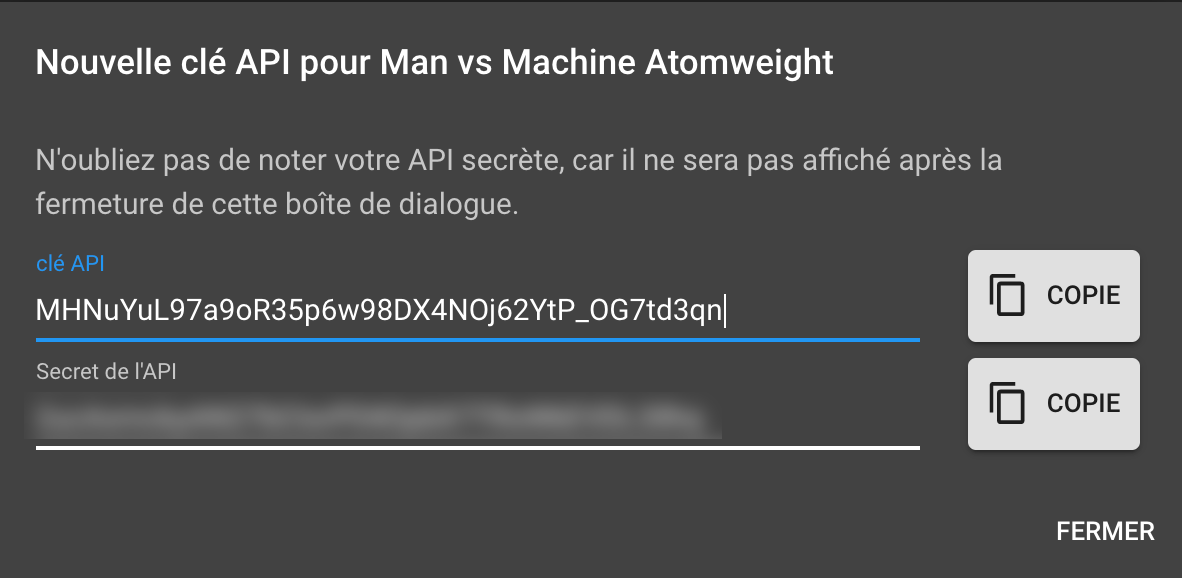
Task: Close the dialog with FERMER
Action: click(1105, 531)
